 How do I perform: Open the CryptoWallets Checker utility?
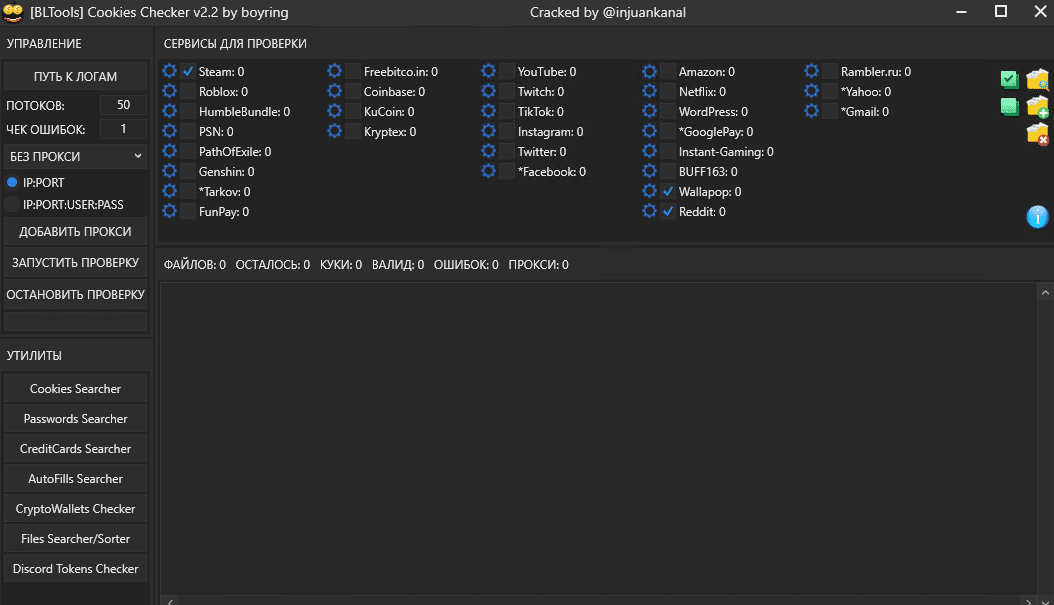(75, 509)
